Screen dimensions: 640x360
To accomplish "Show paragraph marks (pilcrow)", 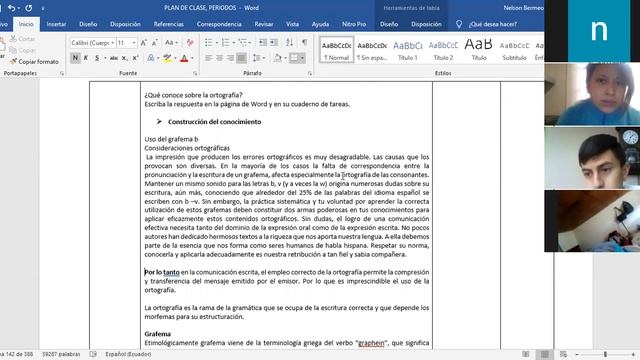I will [x=304, y=42].
